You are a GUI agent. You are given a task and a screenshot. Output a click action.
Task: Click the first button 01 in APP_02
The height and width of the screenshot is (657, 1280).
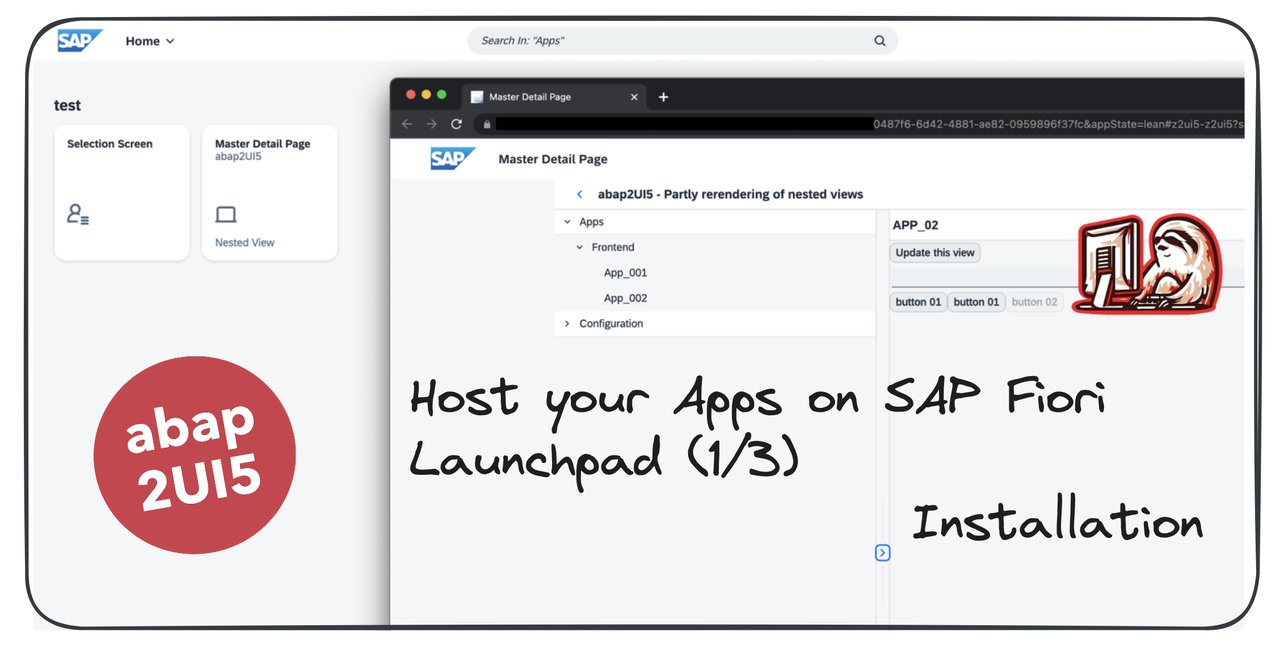tap(917, 302)
